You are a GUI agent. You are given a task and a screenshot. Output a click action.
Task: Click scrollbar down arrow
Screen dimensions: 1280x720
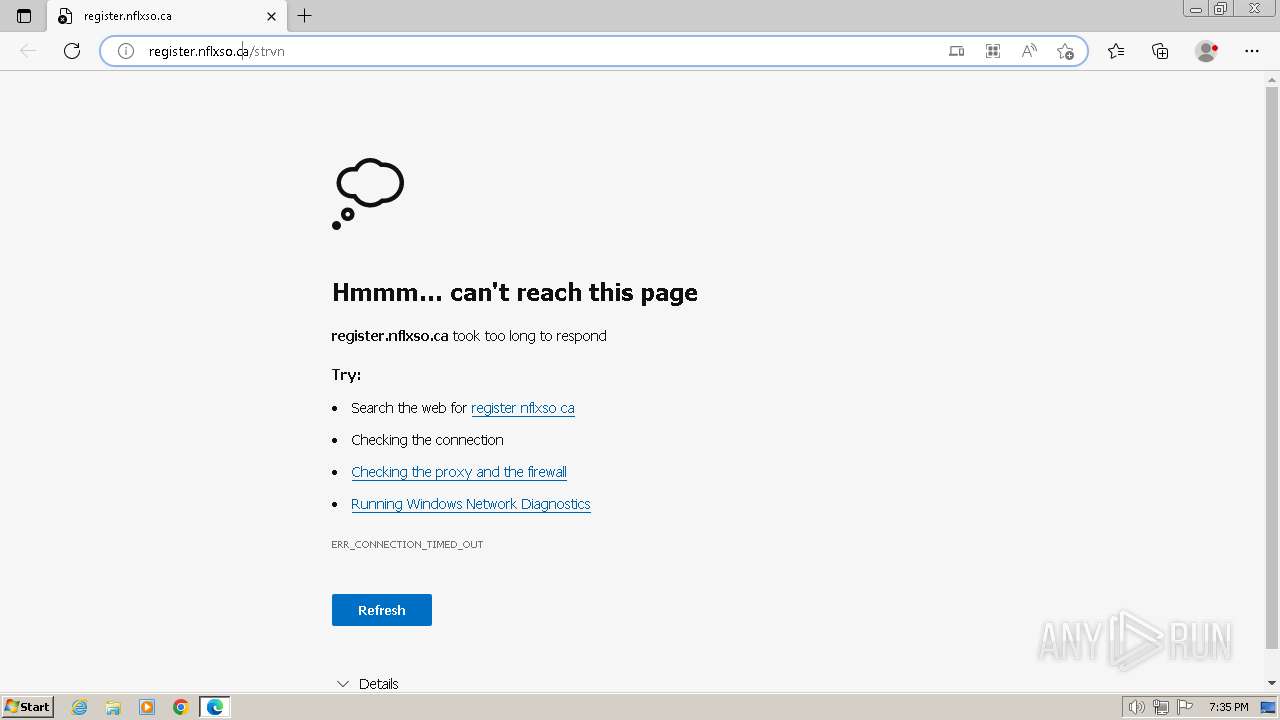(1272, 683)
